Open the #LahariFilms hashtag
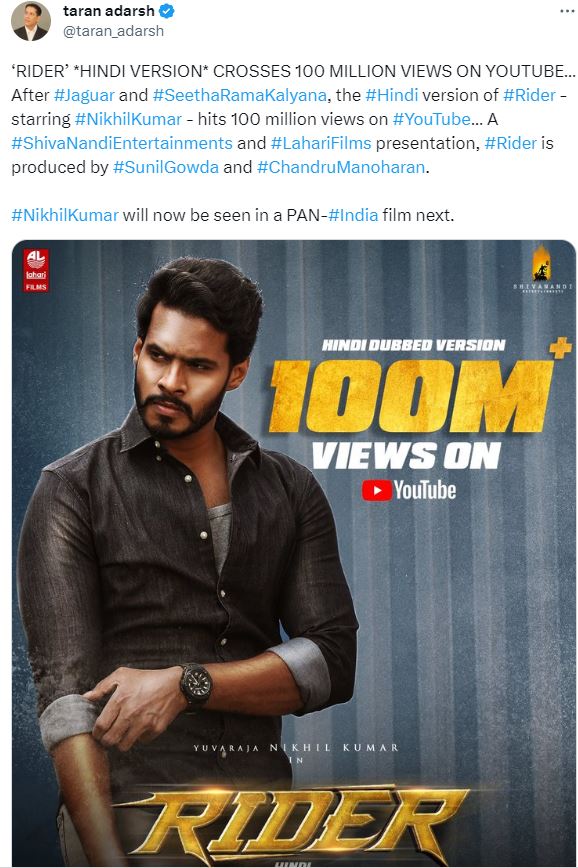This screenshot has width=578, height=868. point(321,143)
